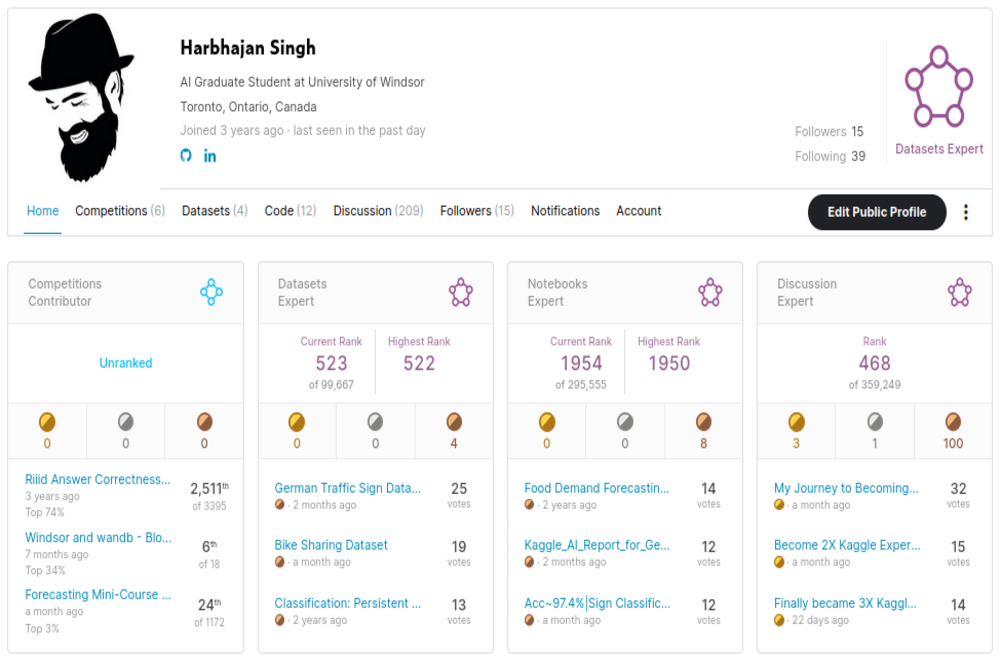Open the German Traffic Sign dataset link
Image resolution: width=1000 pixels, height=666 pixels.
(x=347, y=489)
